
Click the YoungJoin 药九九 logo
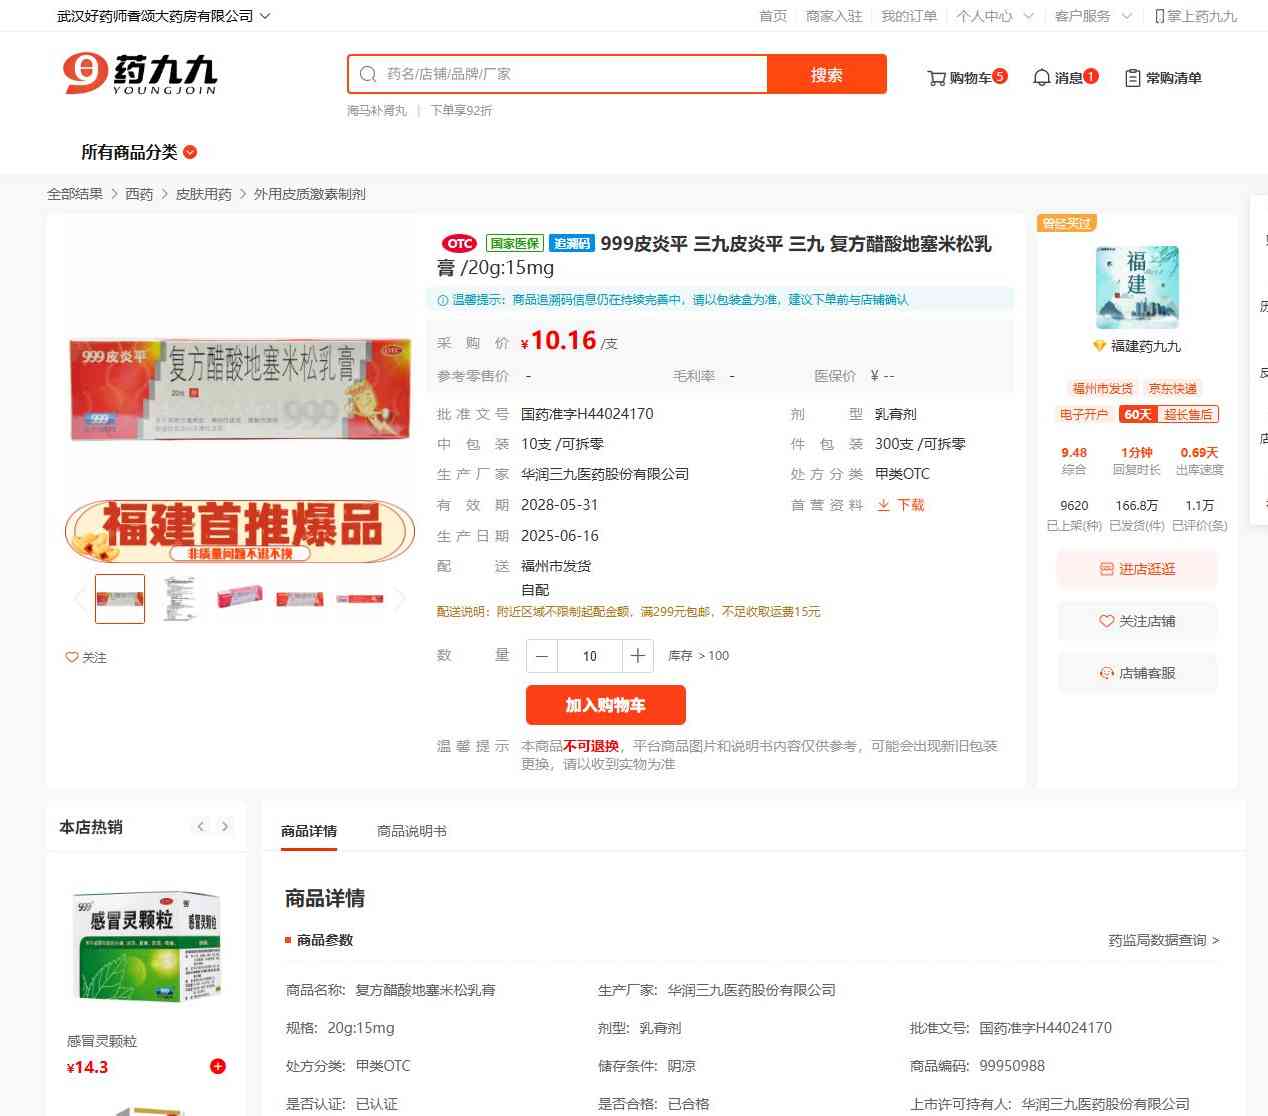tap(140, 74)
